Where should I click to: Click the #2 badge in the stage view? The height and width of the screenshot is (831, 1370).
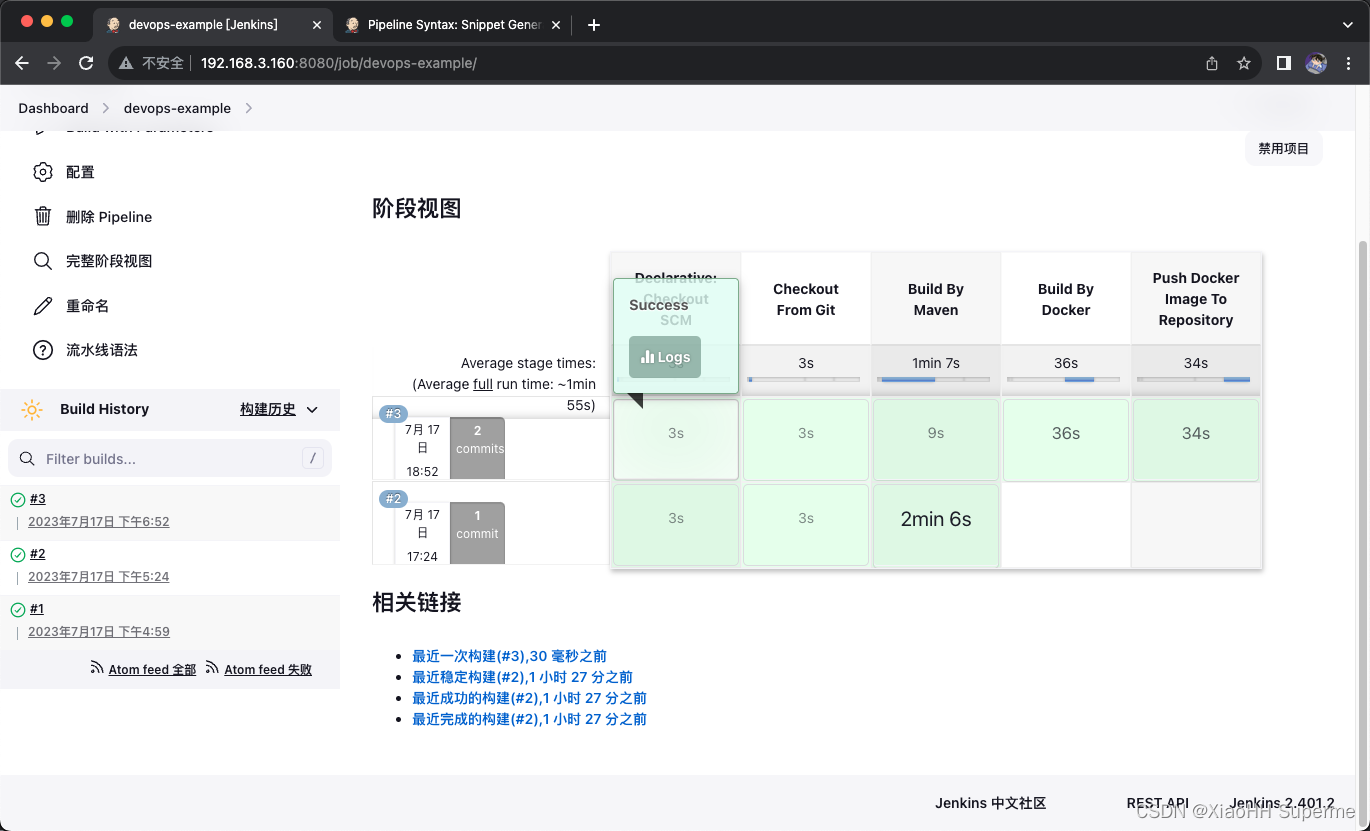point(393,499)
